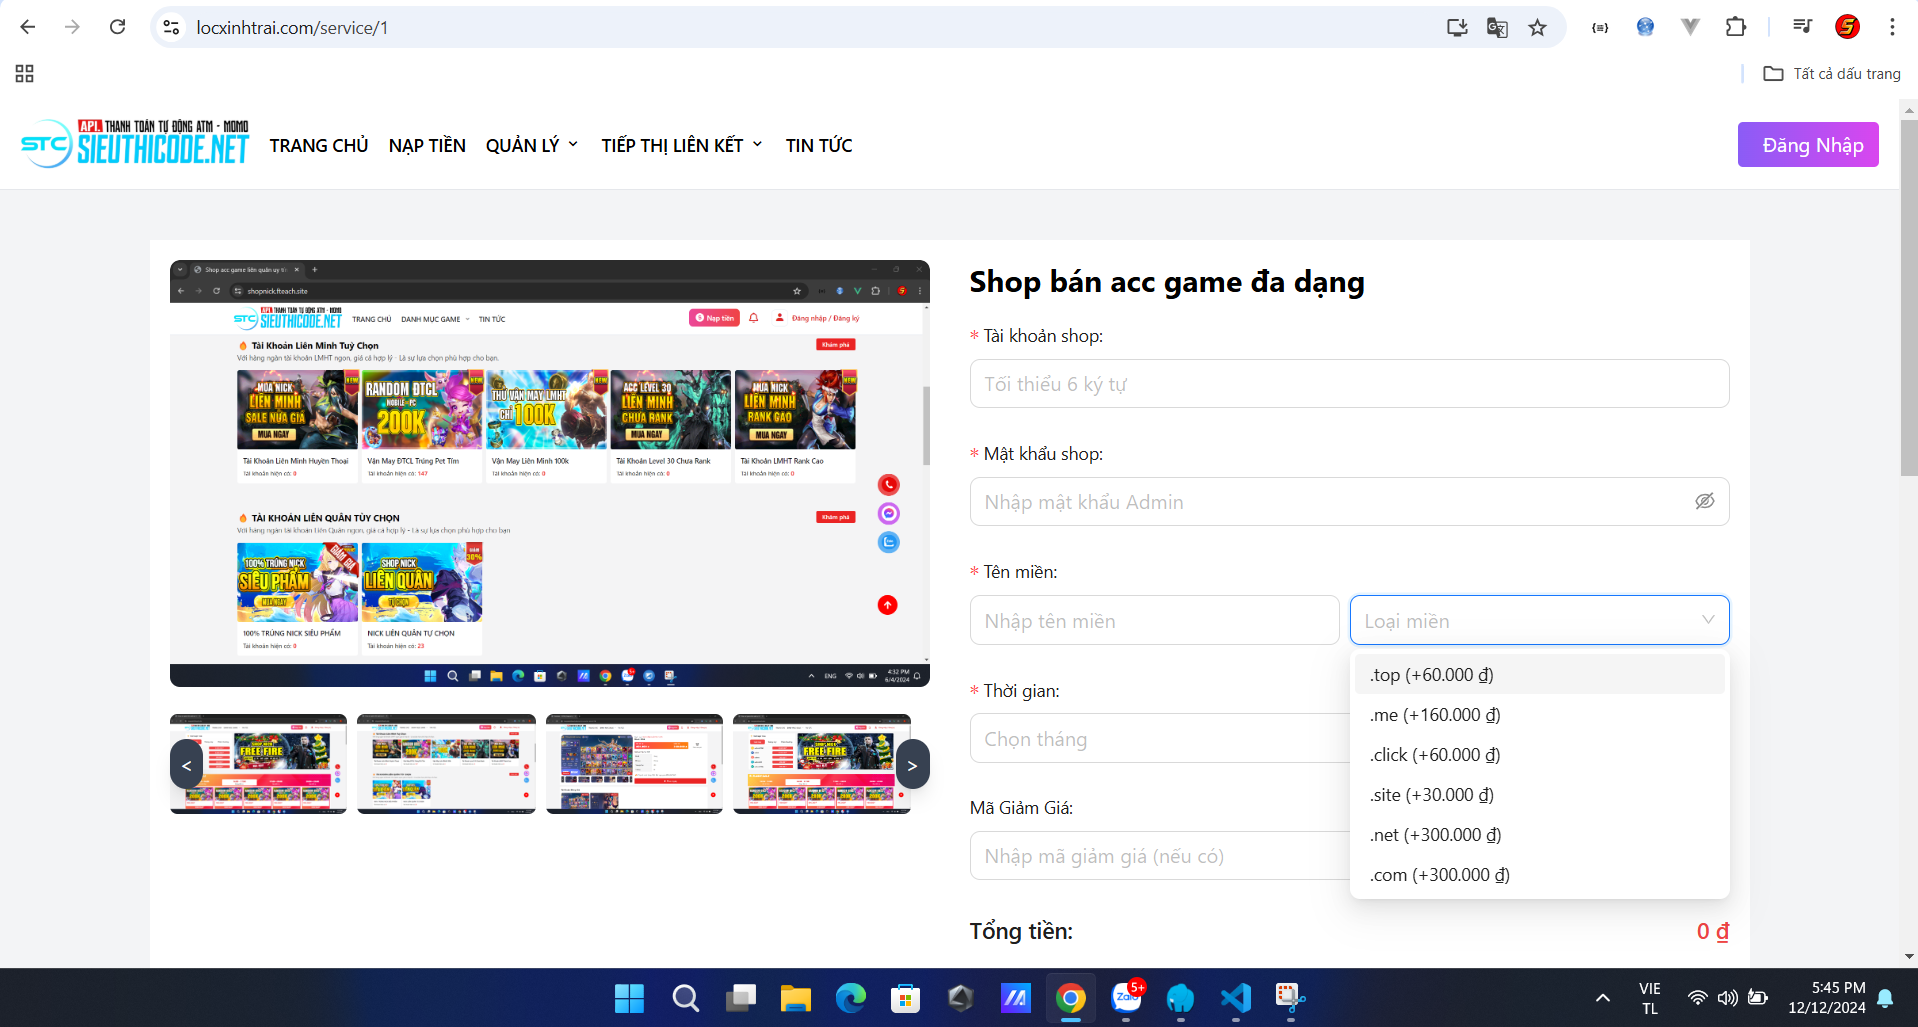Select the .com (+300.000 ₫) domain option

click(x=1439, y=875)
